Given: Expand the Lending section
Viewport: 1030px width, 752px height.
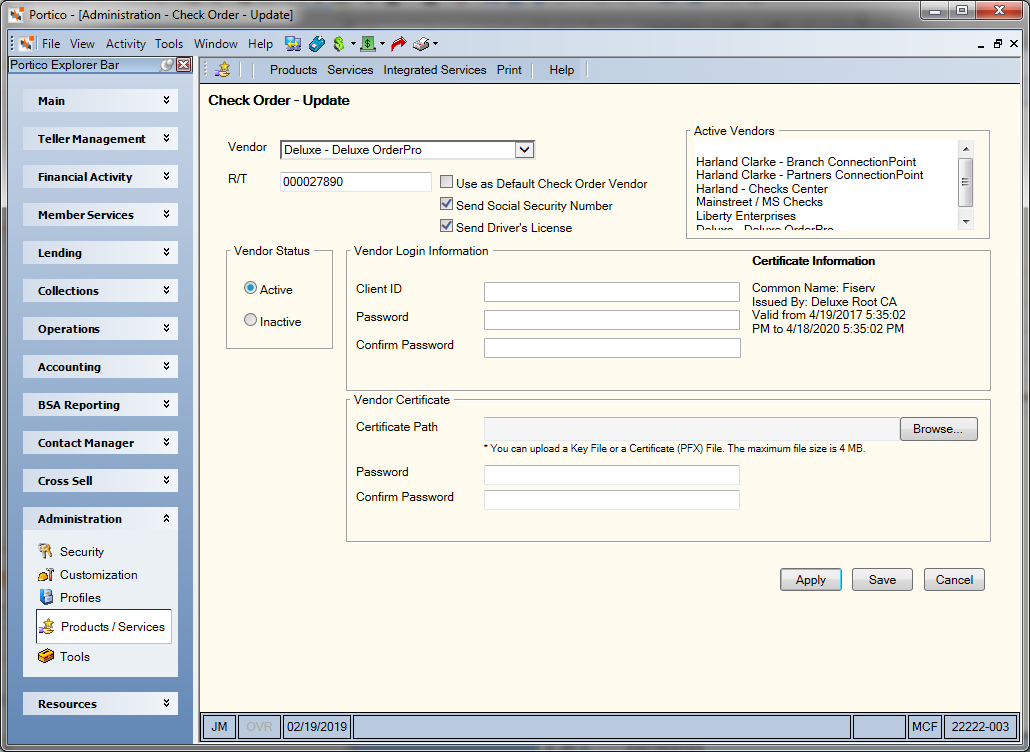Looking at the screenshot, I should tap(101, 253).
